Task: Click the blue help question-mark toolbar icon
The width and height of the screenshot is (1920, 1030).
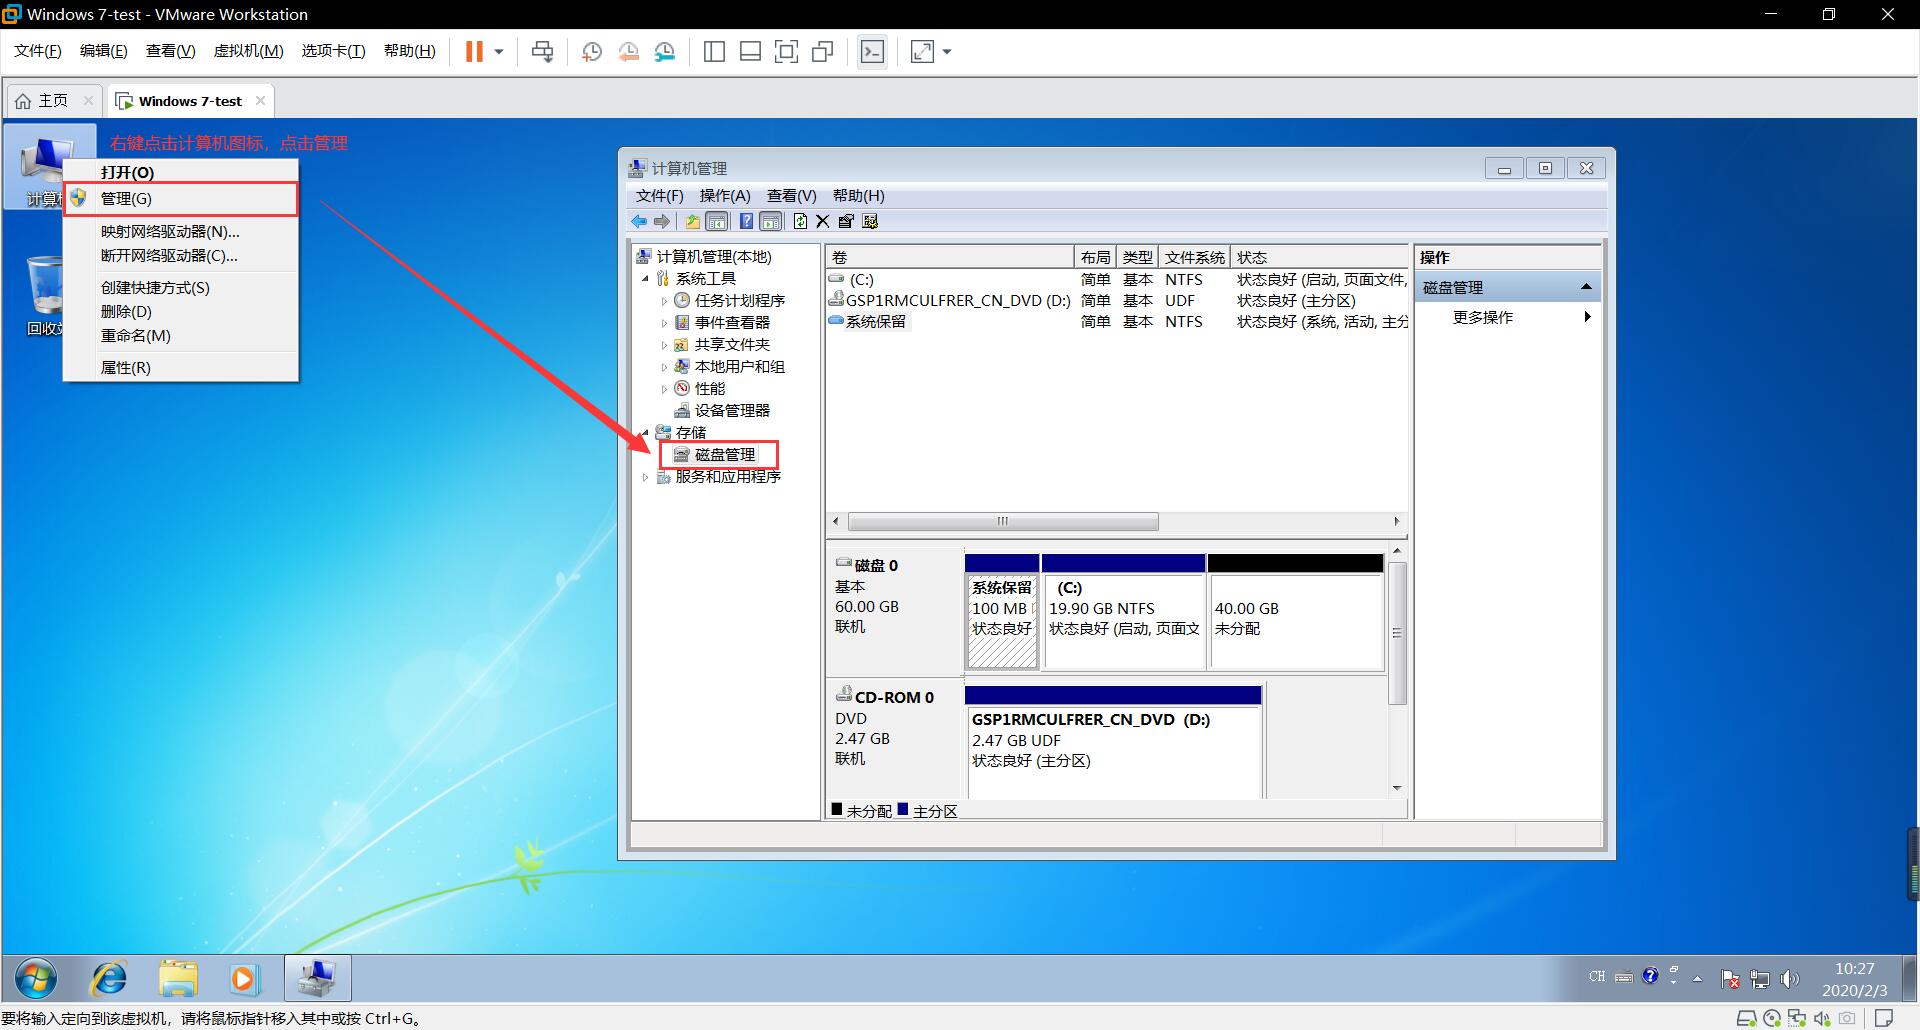Action: click(x=746, y=221)
